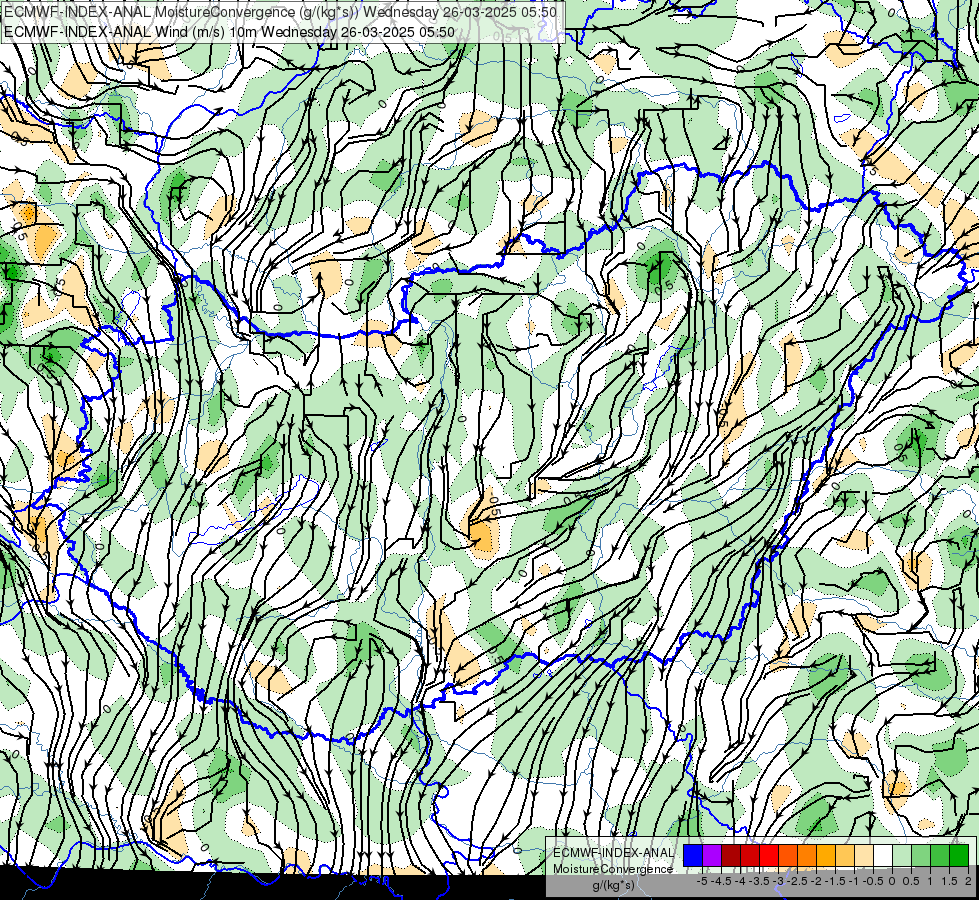
Task: Pick the bright red swatch between -3 and -2.5
Action: tap(769, 856)
